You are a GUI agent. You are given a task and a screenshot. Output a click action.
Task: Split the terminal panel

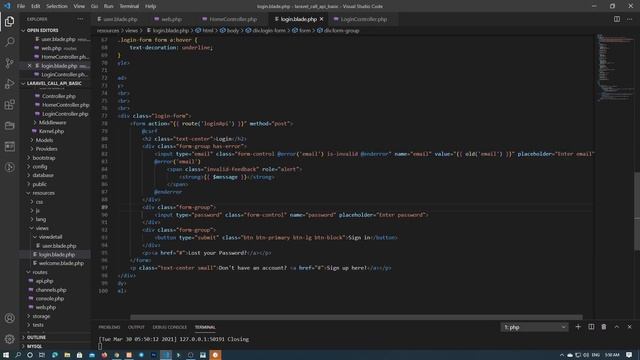pyautogui.click(x=591, y=327)
